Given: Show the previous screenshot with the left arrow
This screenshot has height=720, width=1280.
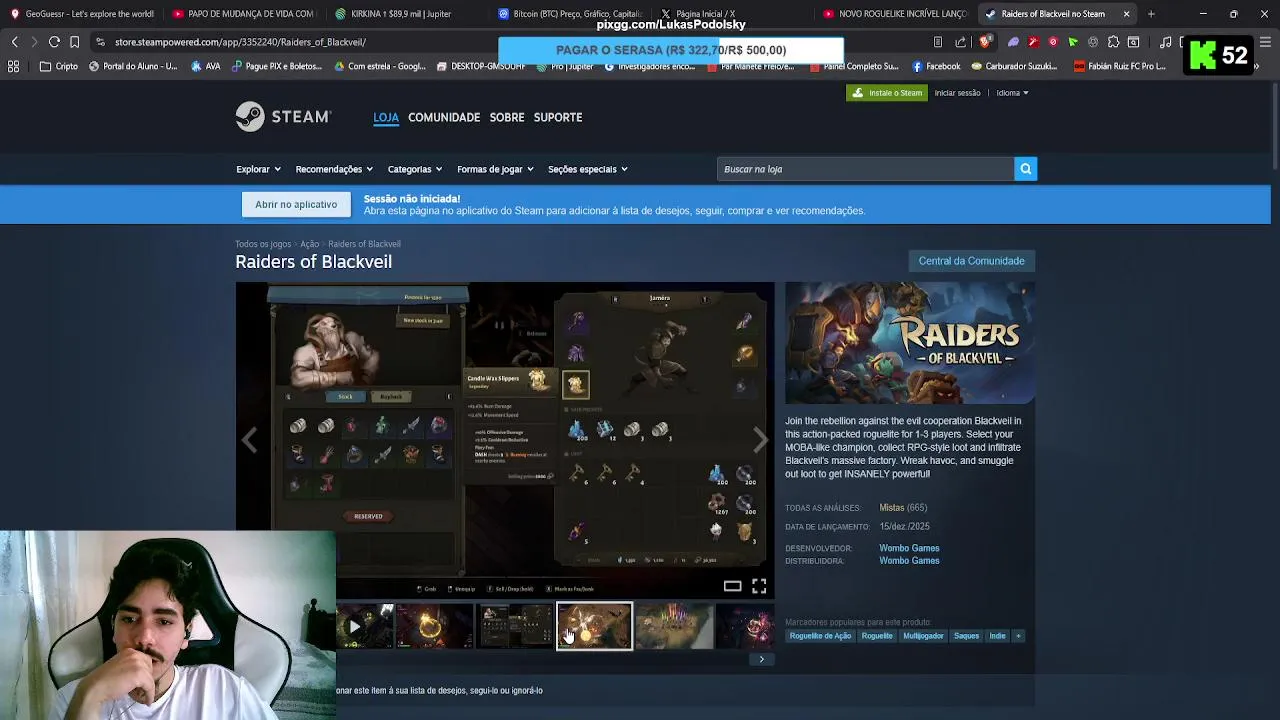Looking at the screenshot, I should click(250, 439).
